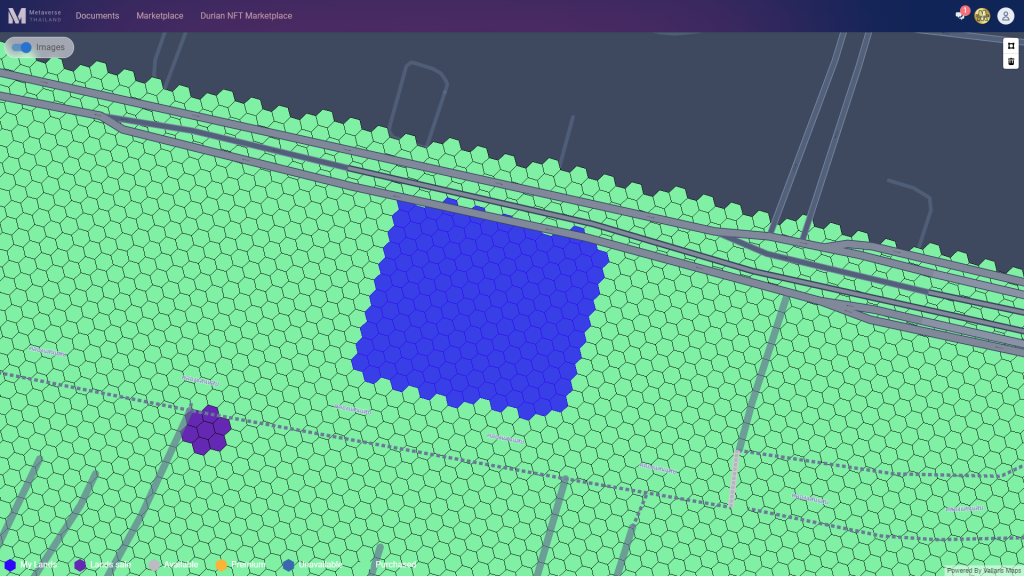This screenshot has width=1024, height=576.
Task: Click the Available gray legend swatch
Action: (154, 565)
